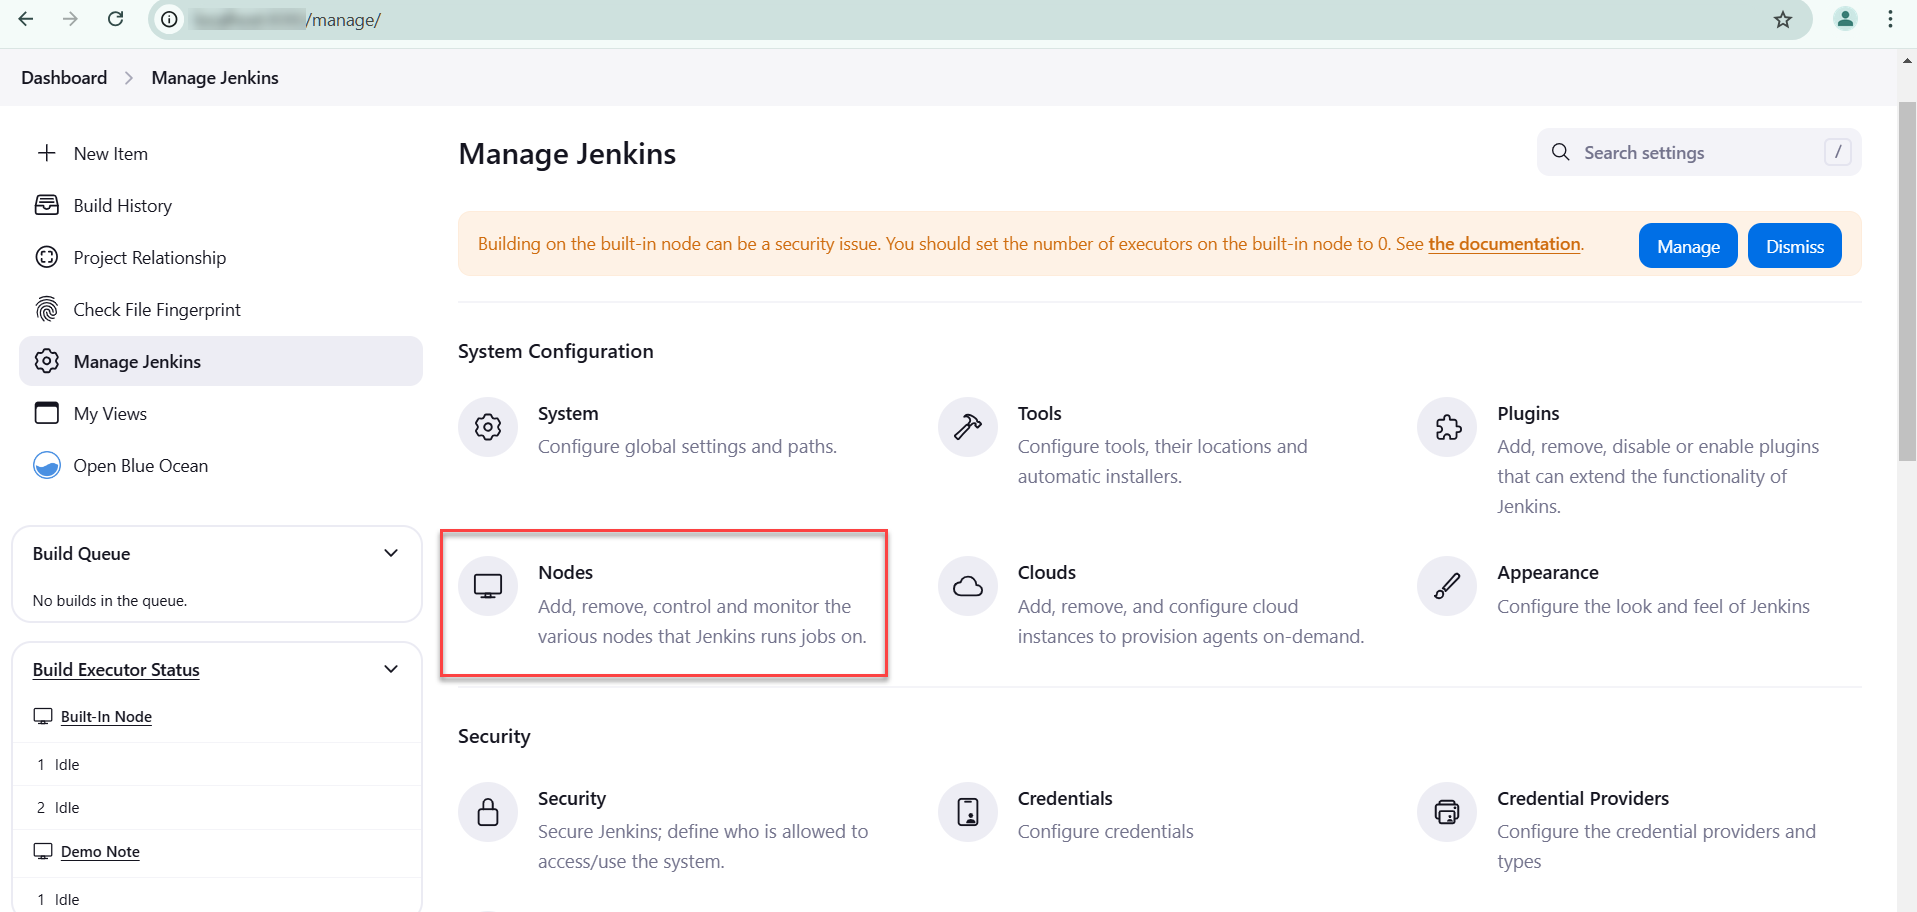Click the Built-In Node computer icon

(x=43, y=716)
